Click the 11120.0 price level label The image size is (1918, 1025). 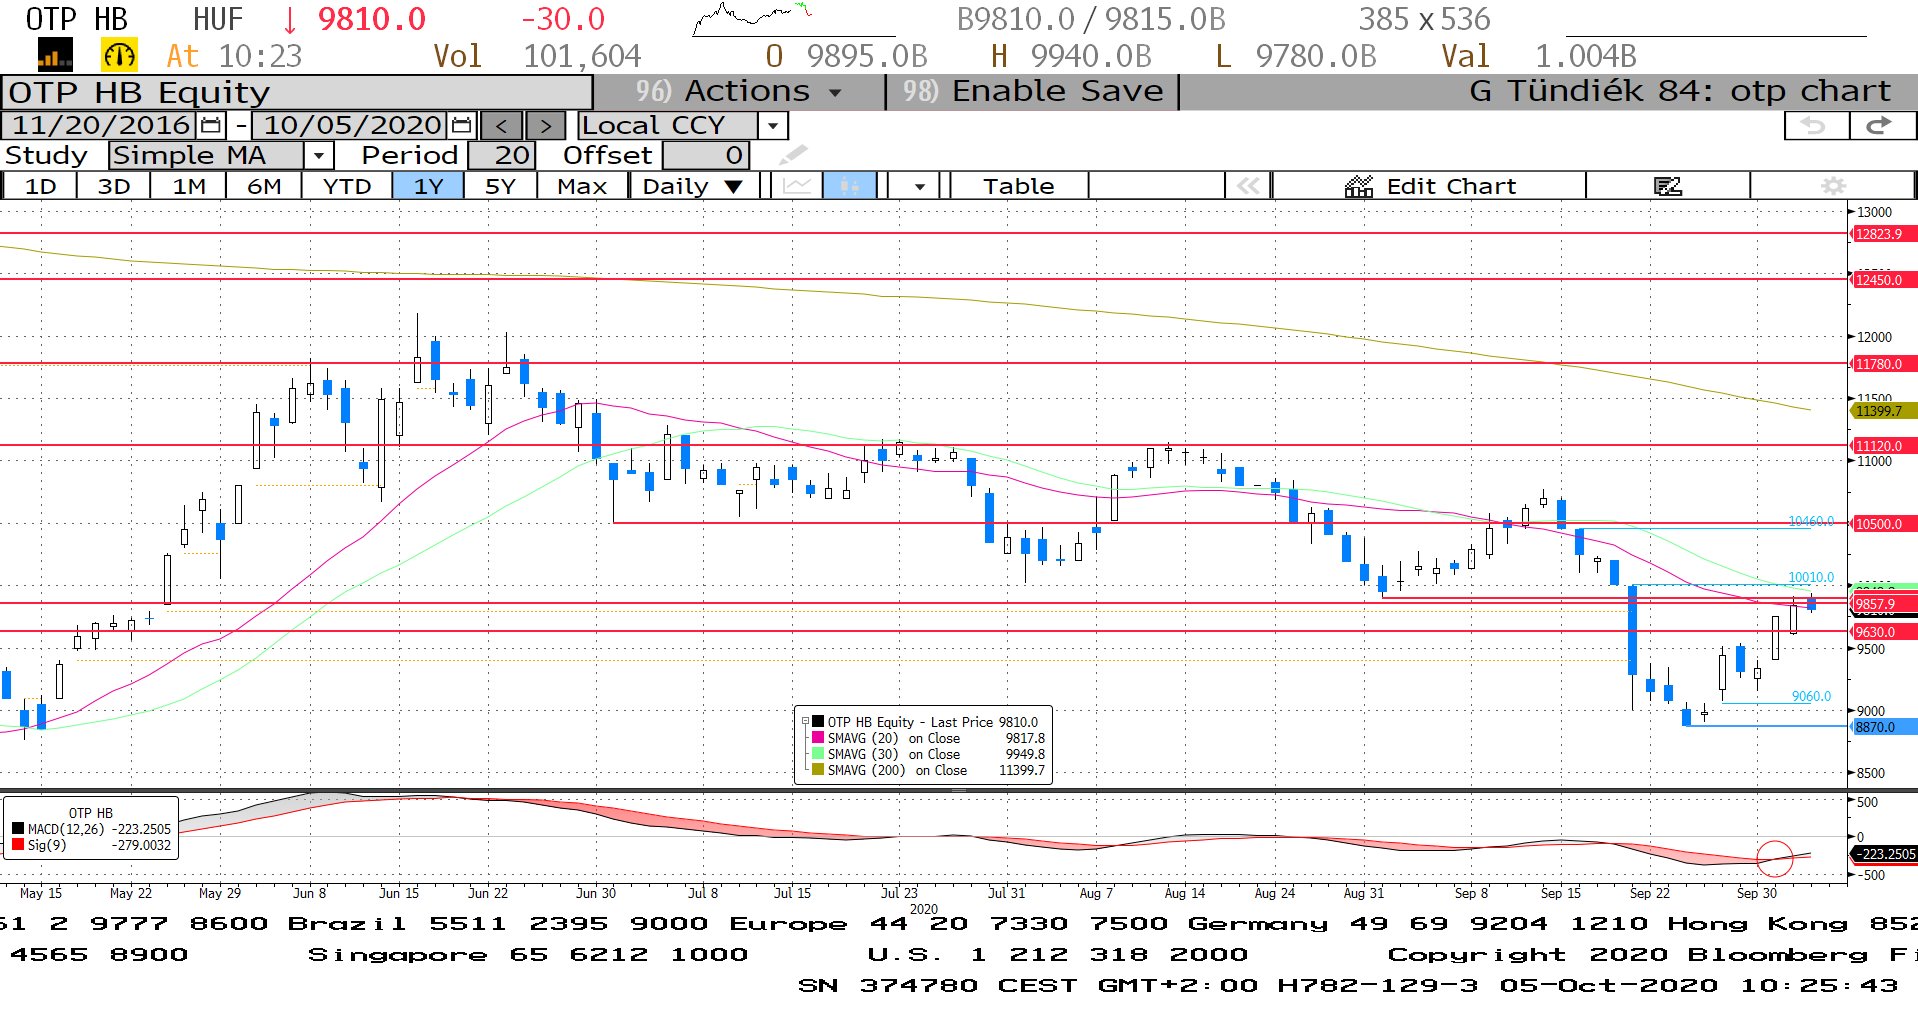click(x=1884, y=446)
